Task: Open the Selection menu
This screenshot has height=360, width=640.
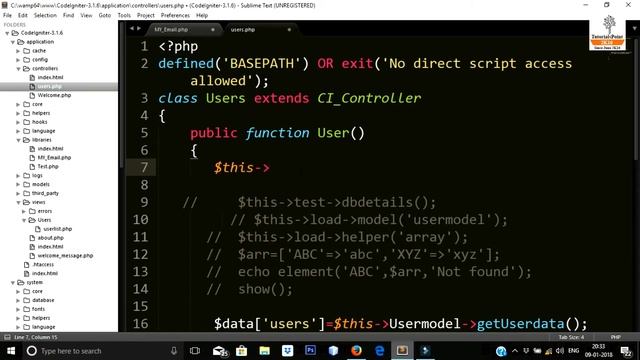Action: pos(45,16)
